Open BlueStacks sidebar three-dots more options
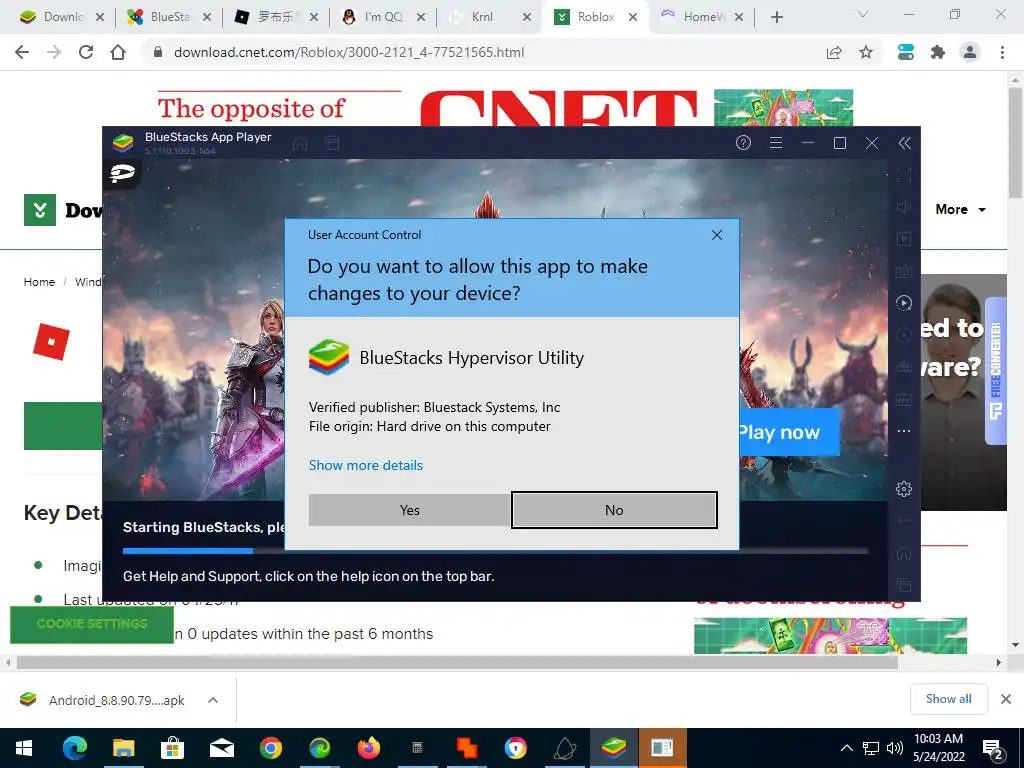This screenshot has width=1024, height=768. (904, 431)
